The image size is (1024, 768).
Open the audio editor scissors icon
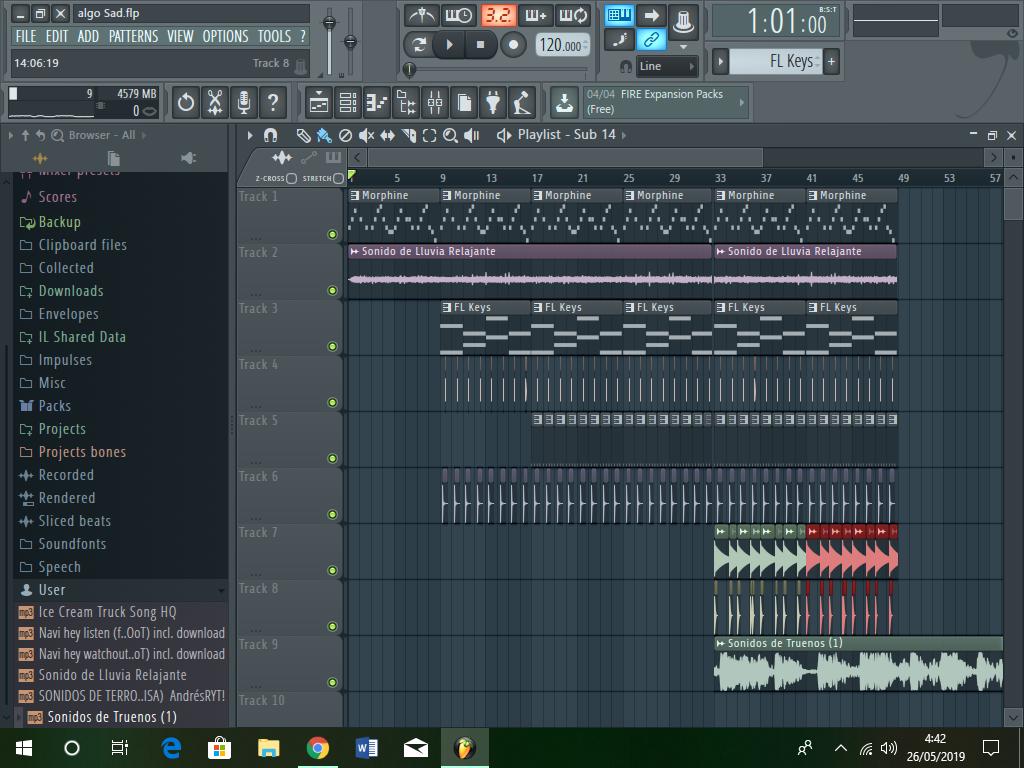pyautogui.click(x=215, y=103)
